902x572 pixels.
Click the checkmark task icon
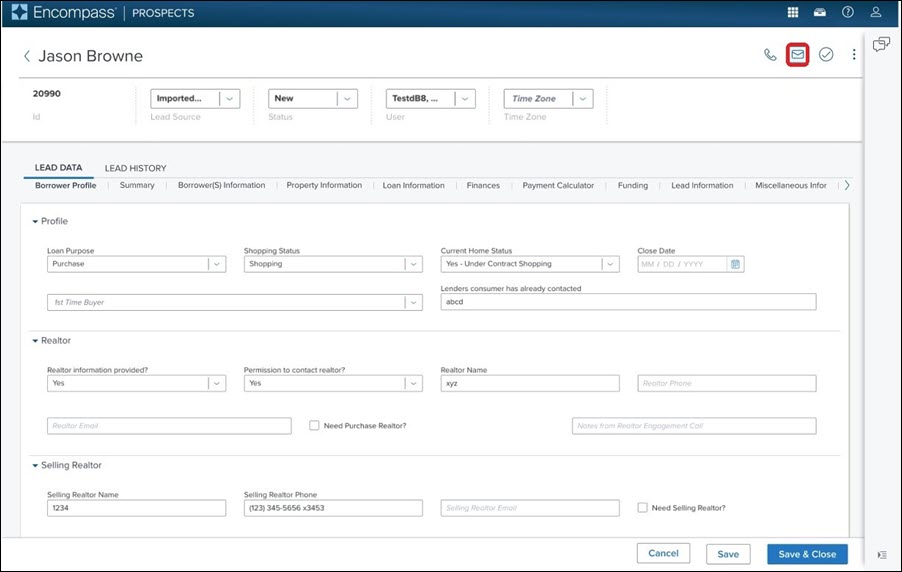click(826, 55)
